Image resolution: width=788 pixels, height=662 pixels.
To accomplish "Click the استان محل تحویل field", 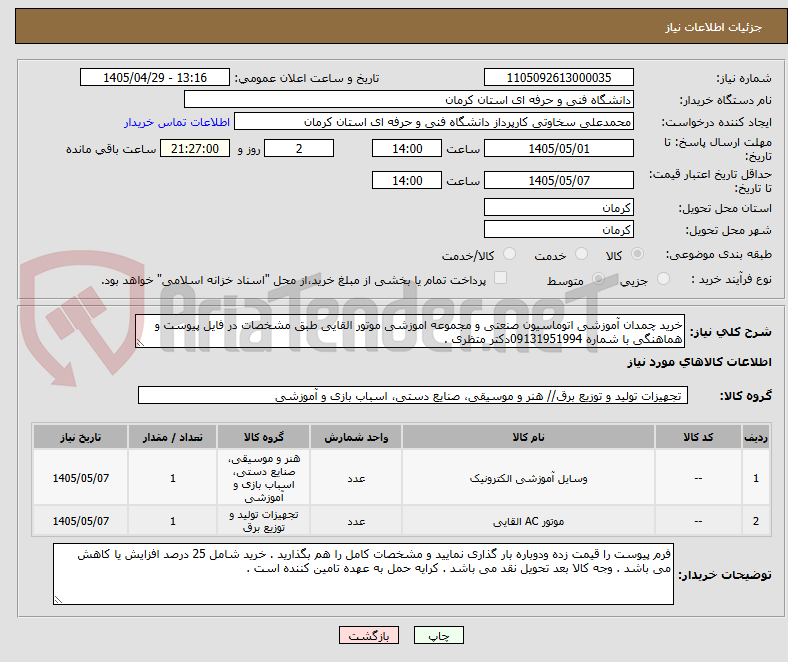I will 558,208.
